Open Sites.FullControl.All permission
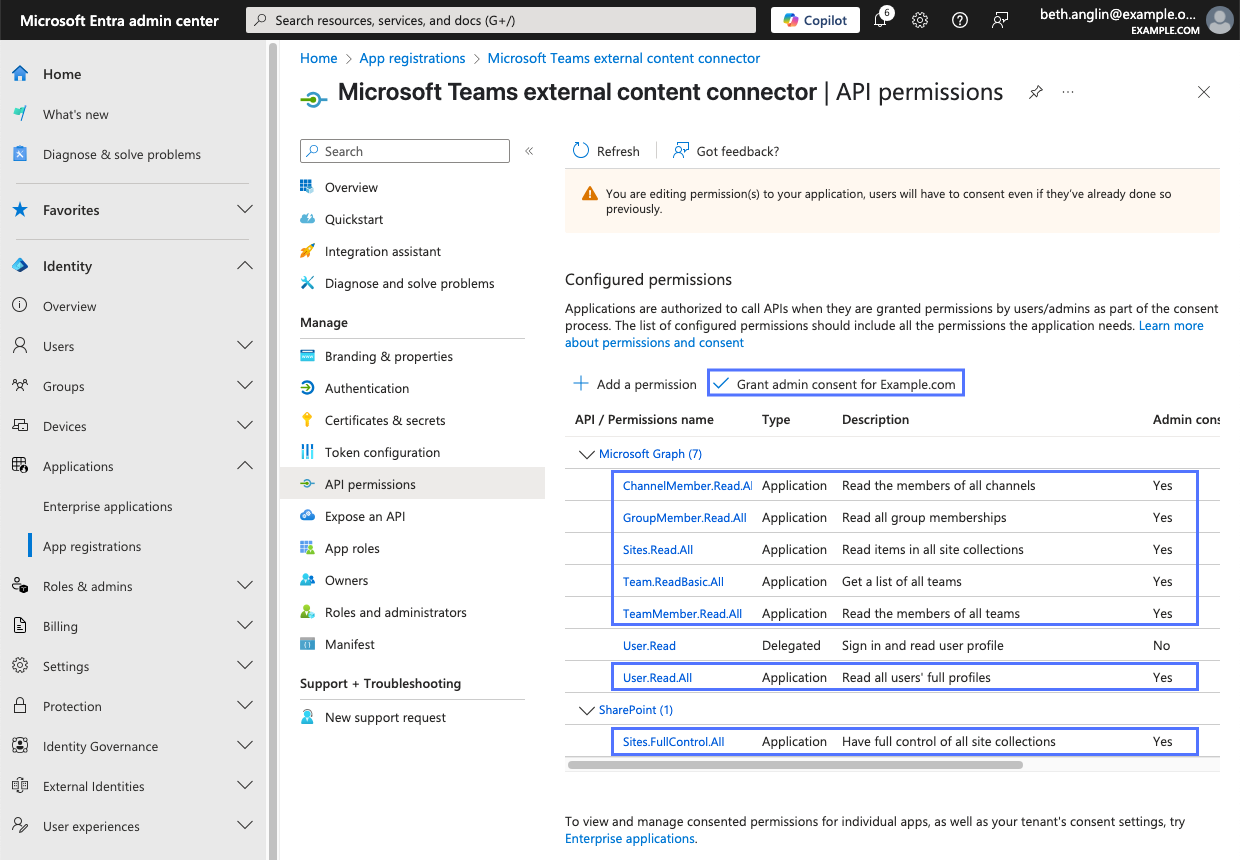The width and height of the screenshot is (1240, 860). [673, 742]
